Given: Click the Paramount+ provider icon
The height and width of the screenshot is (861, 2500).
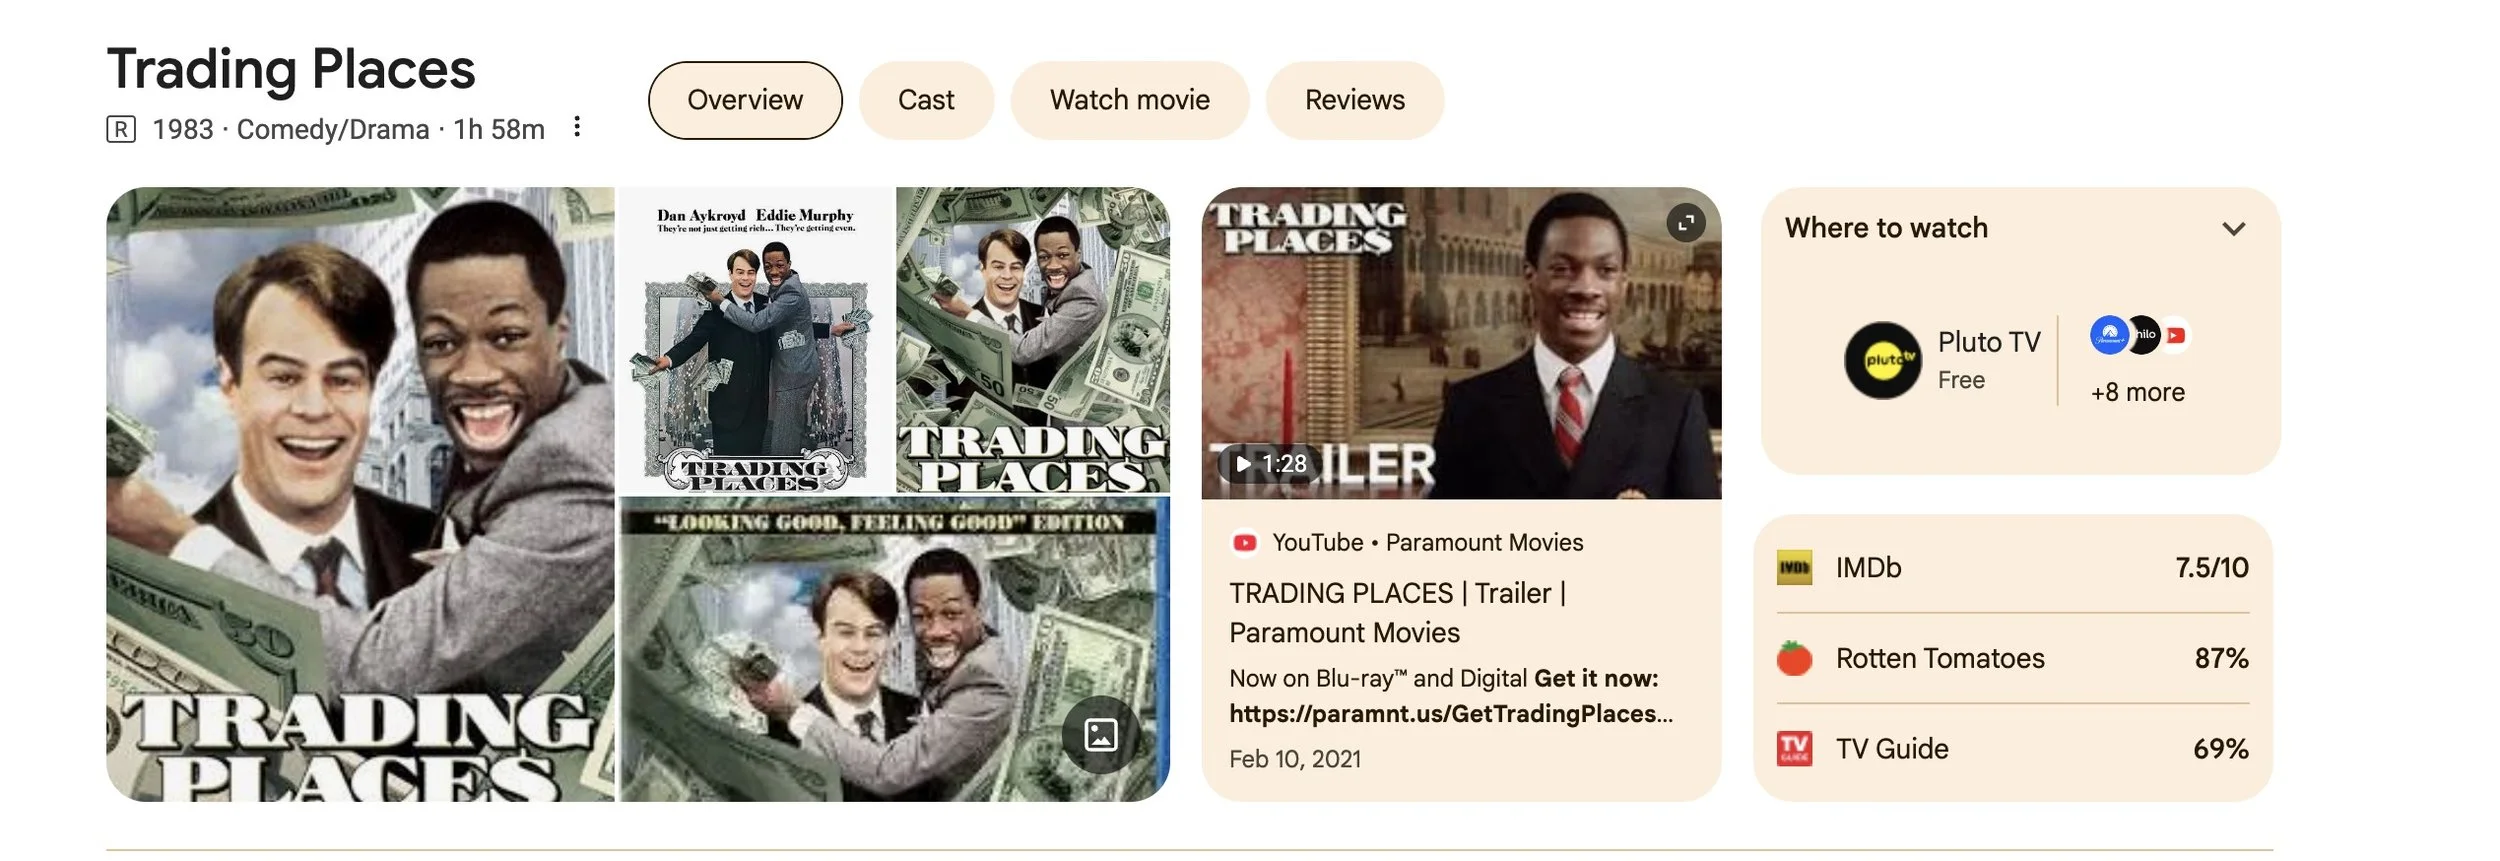Looking at the screenshot, I should click(2109, 335).
